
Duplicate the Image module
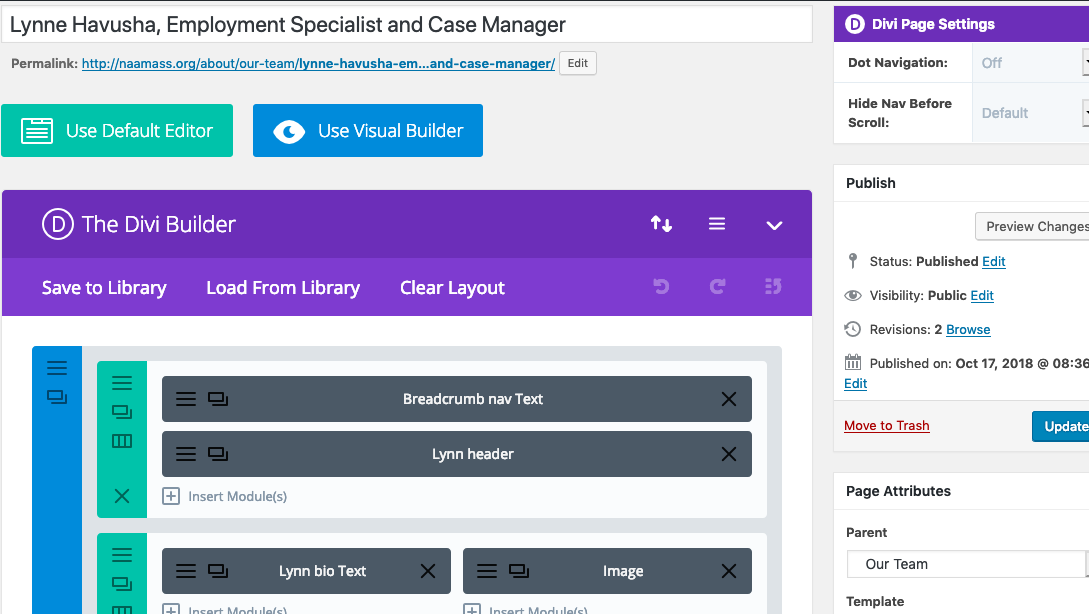click(519, 571)
